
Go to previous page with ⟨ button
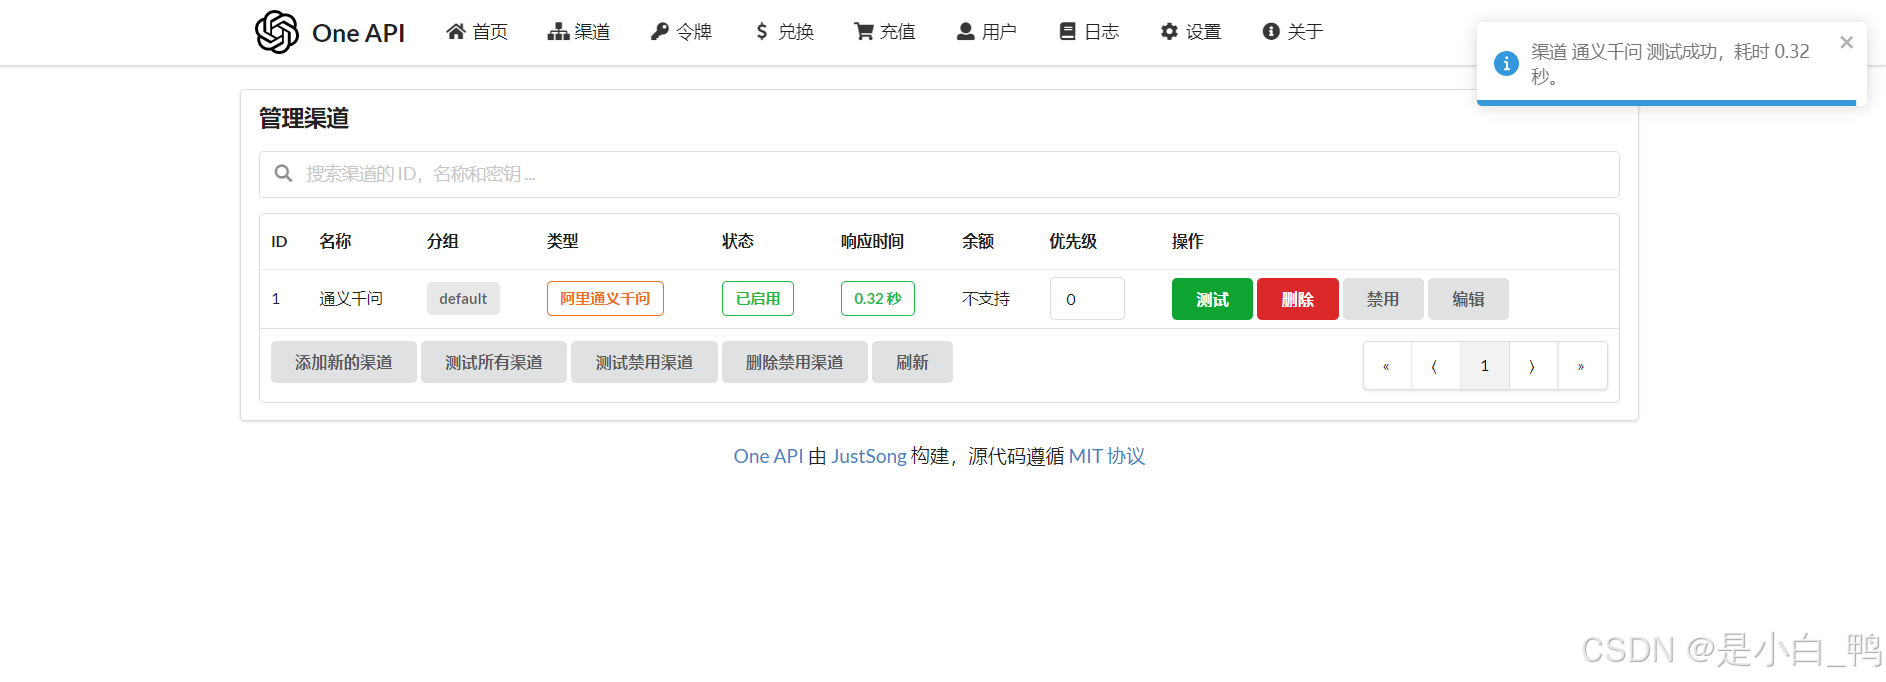(1436, 366)
